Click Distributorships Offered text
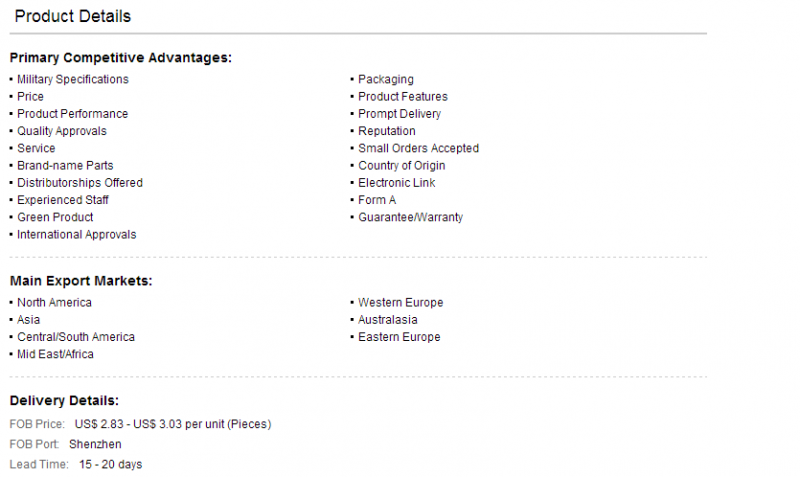The width and height of the screenshot is (800, 477). (x=80, y=183)
